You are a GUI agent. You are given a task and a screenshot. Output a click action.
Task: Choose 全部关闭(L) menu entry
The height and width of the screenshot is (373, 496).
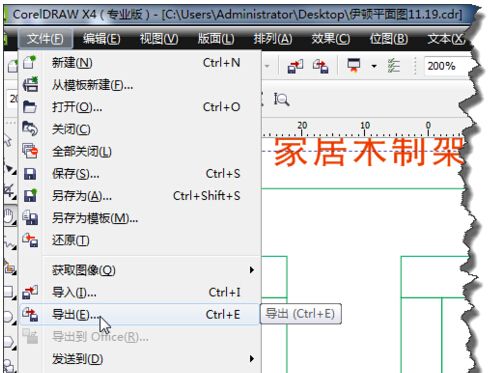[140, 152]
